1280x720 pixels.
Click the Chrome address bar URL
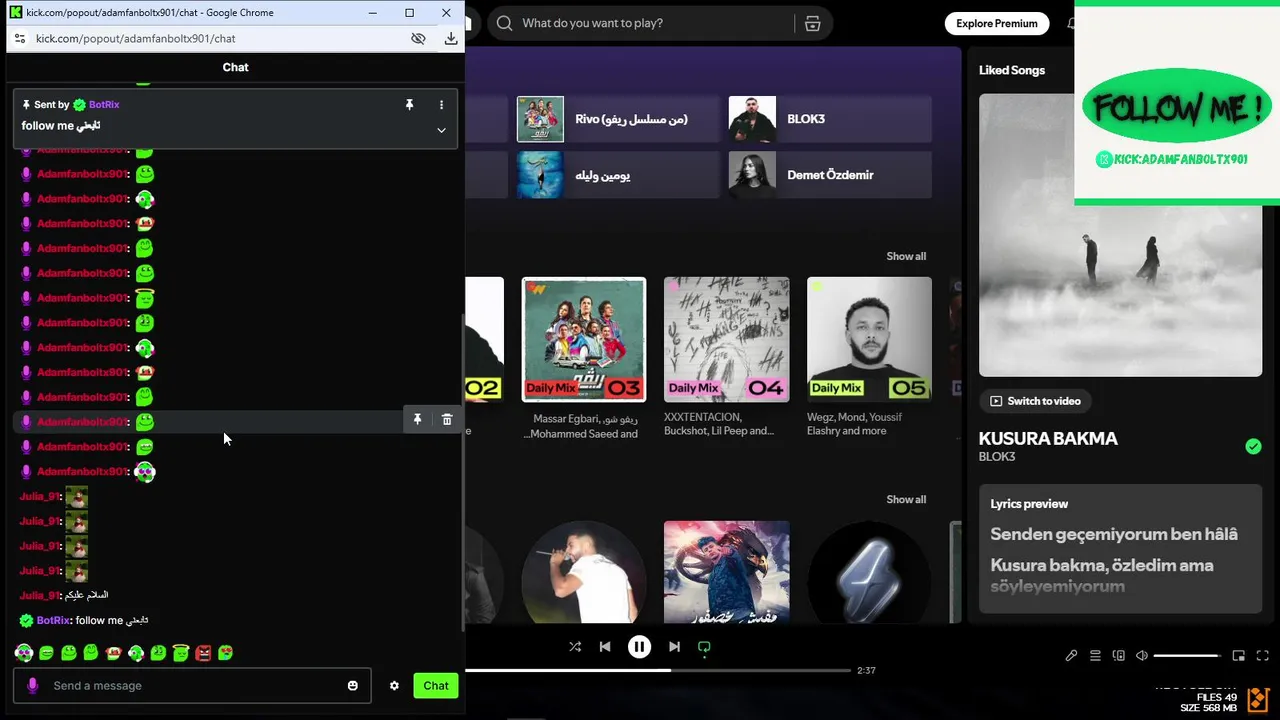coord(136,38)
